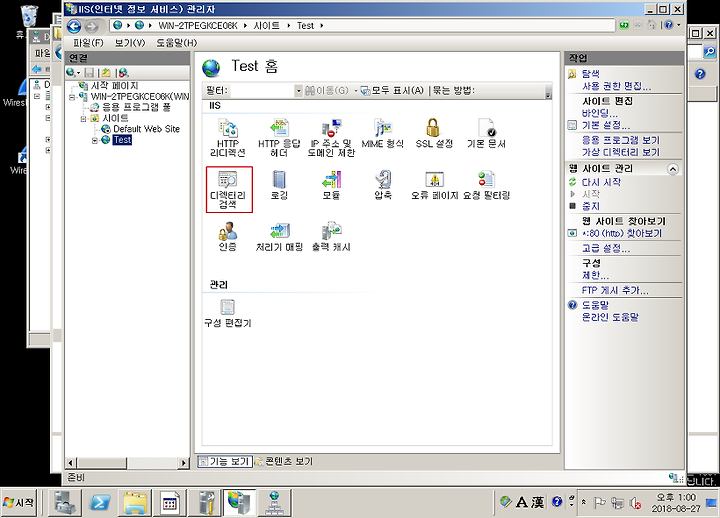Open the 파일(F) menu
This screenshot has width=720, height=518.
(88, 43)
